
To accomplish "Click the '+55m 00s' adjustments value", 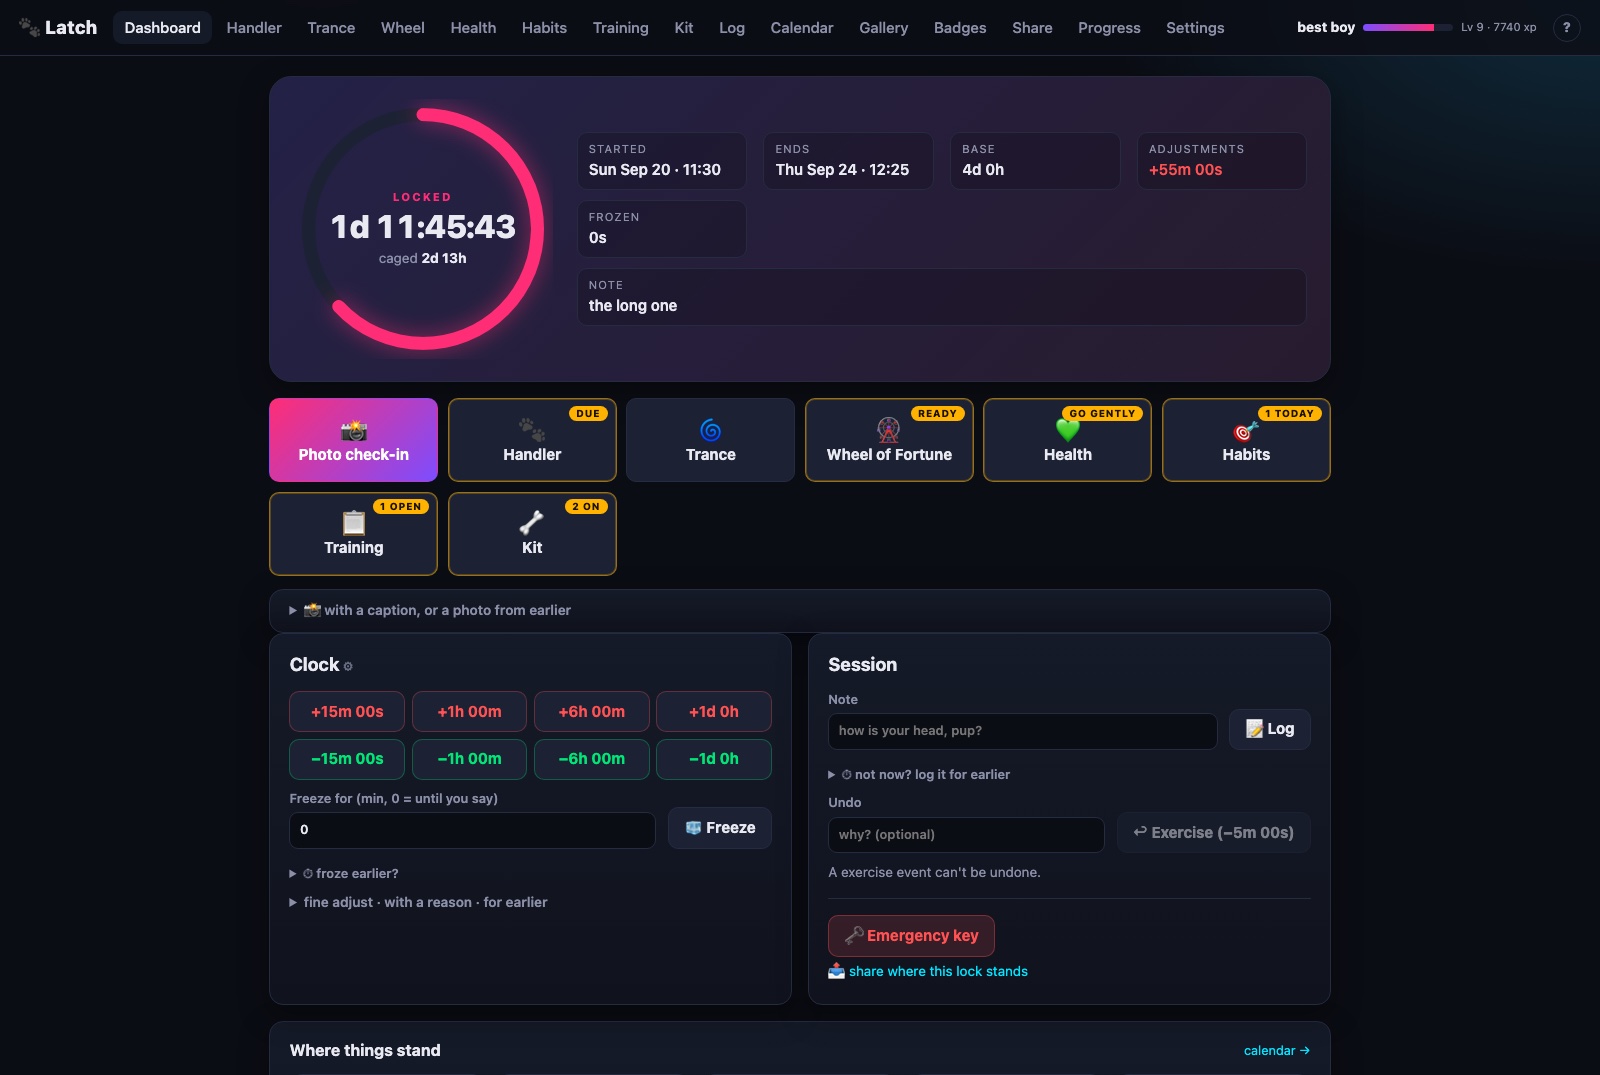I will pos(1186,170).
